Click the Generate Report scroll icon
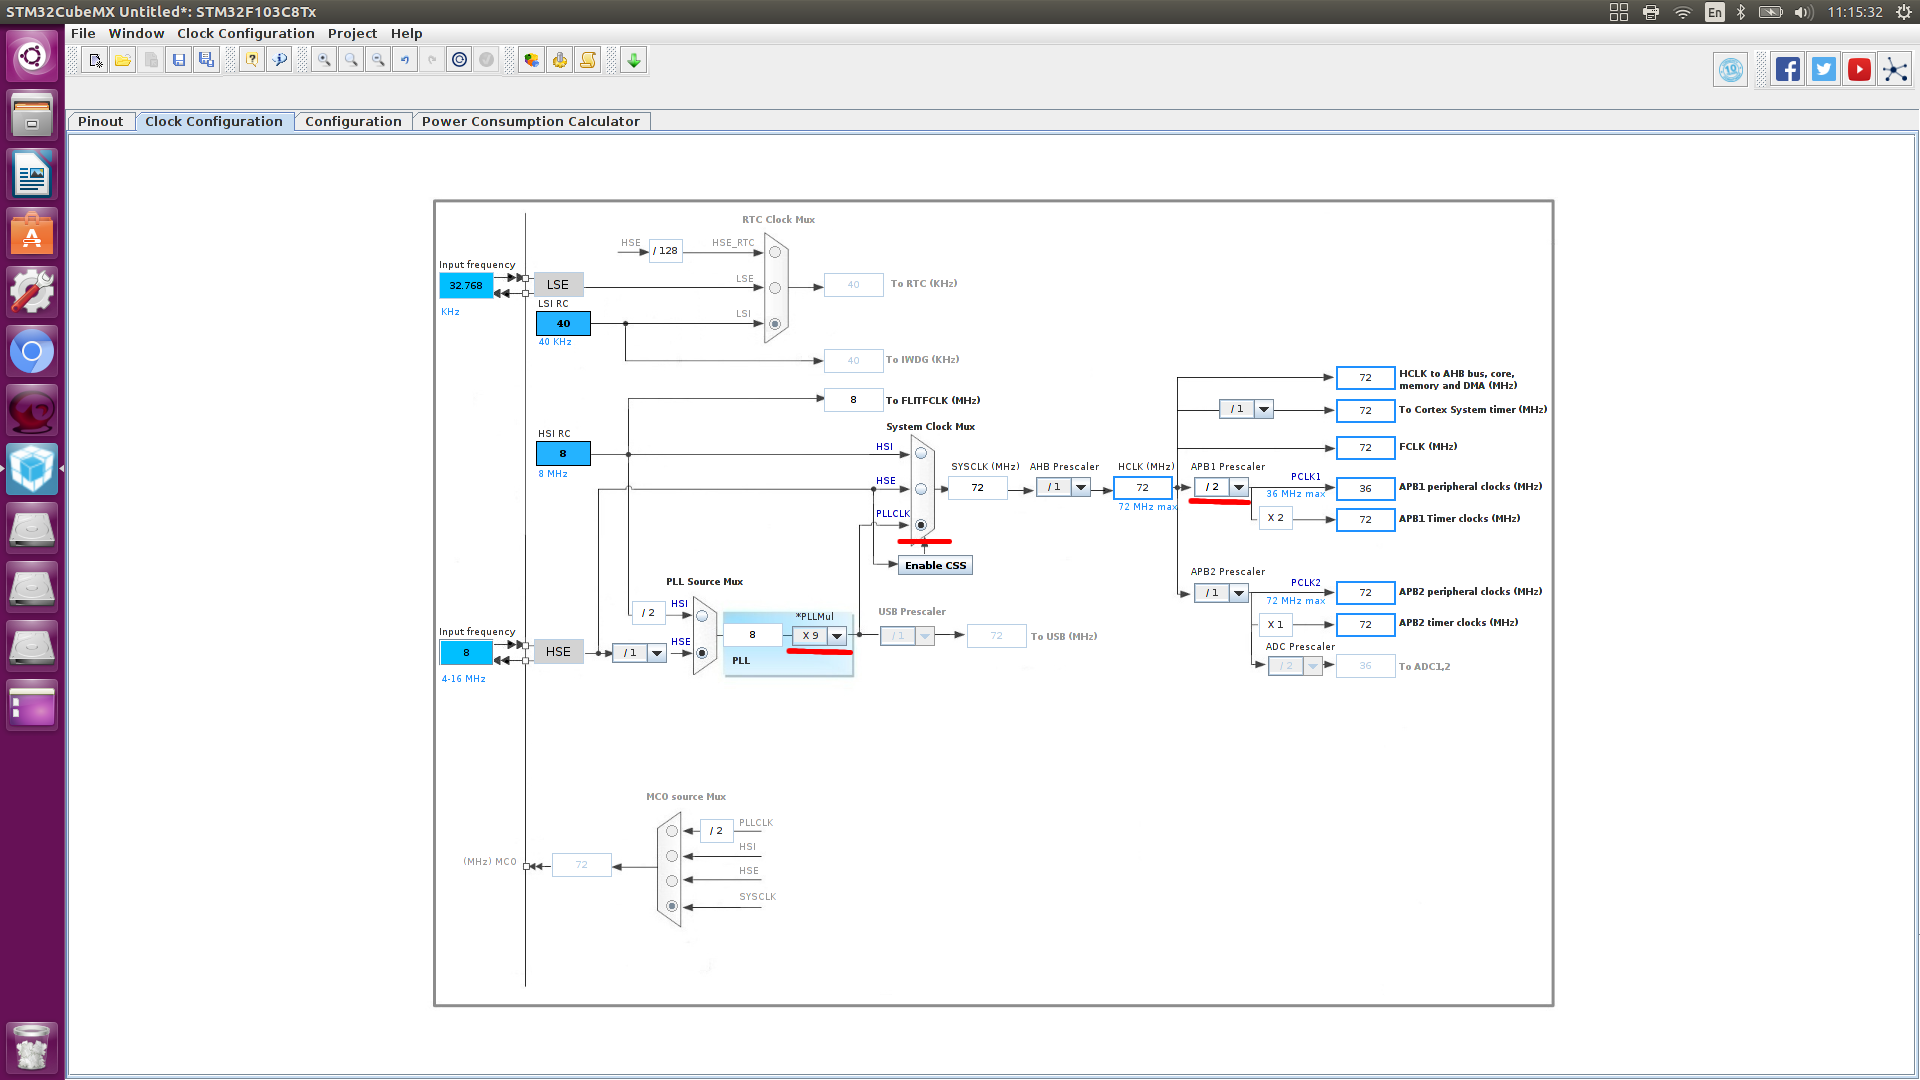 pos(588,61)
